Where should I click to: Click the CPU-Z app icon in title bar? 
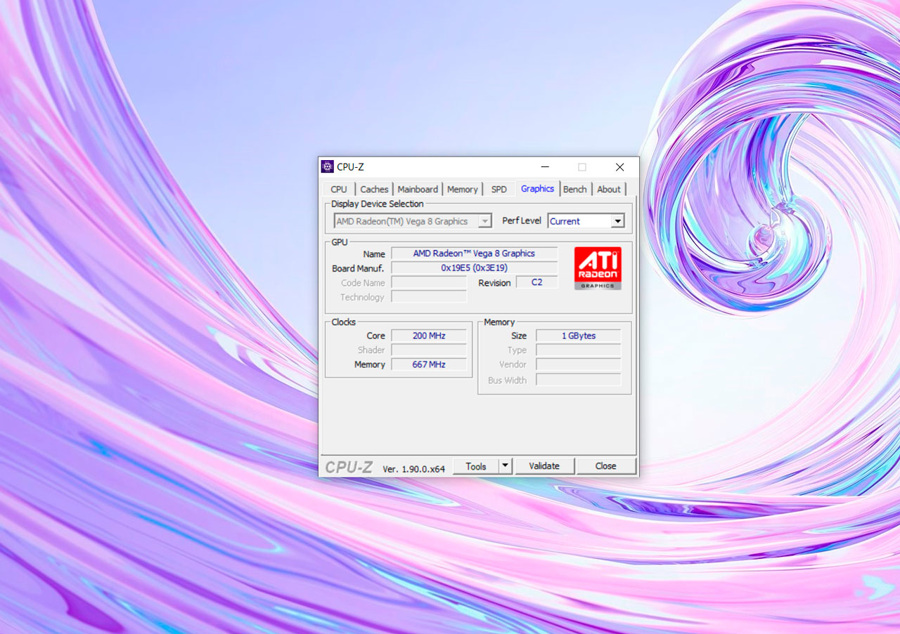pos(327,167)
